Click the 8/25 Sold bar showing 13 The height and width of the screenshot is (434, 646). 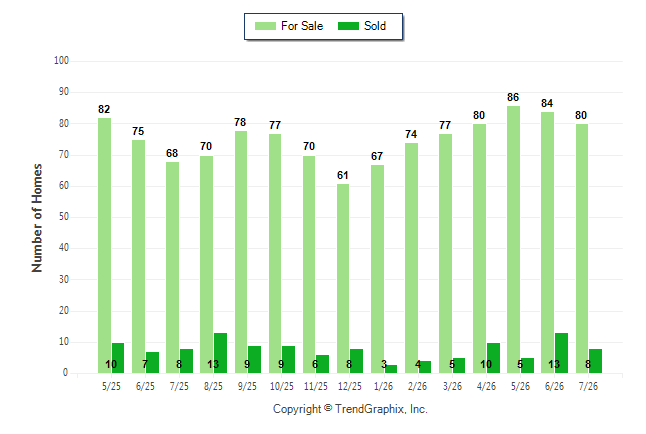[220, 353]
